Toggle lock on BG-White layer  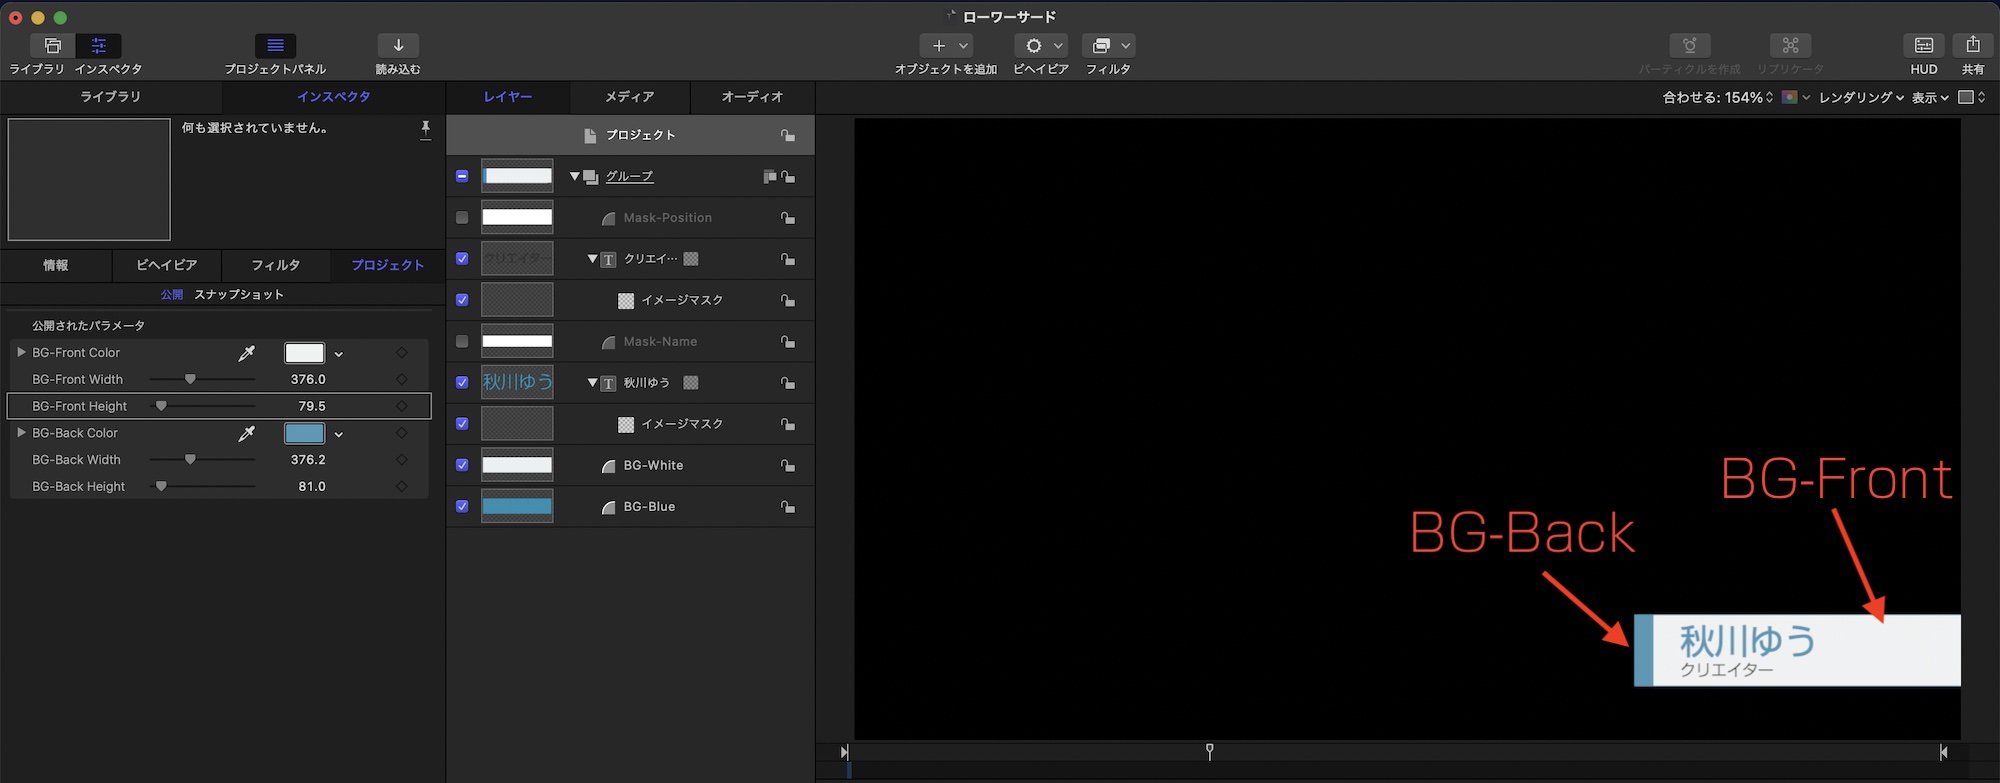[x=788, y=466]
